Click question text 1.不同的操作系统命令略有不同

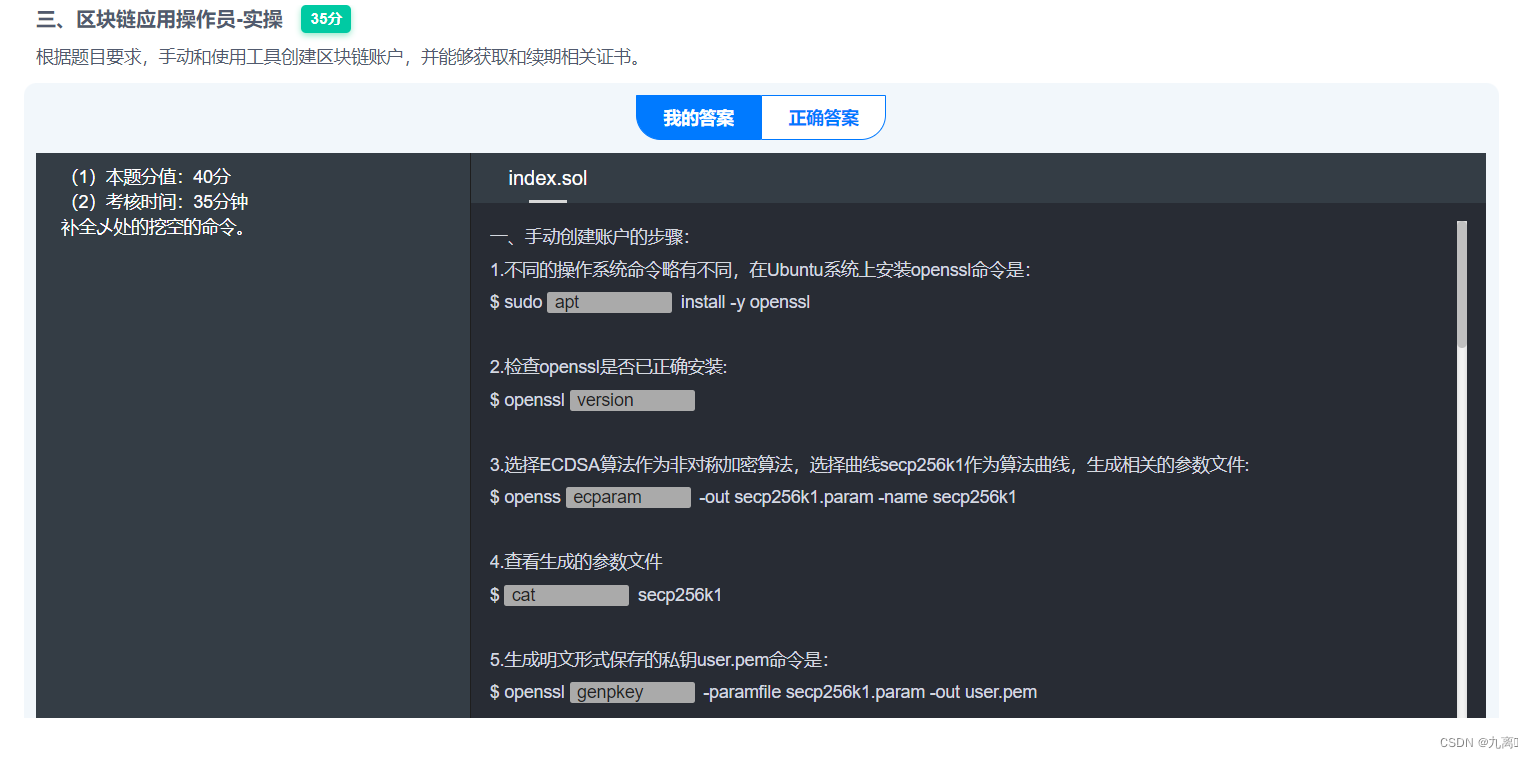760,269
